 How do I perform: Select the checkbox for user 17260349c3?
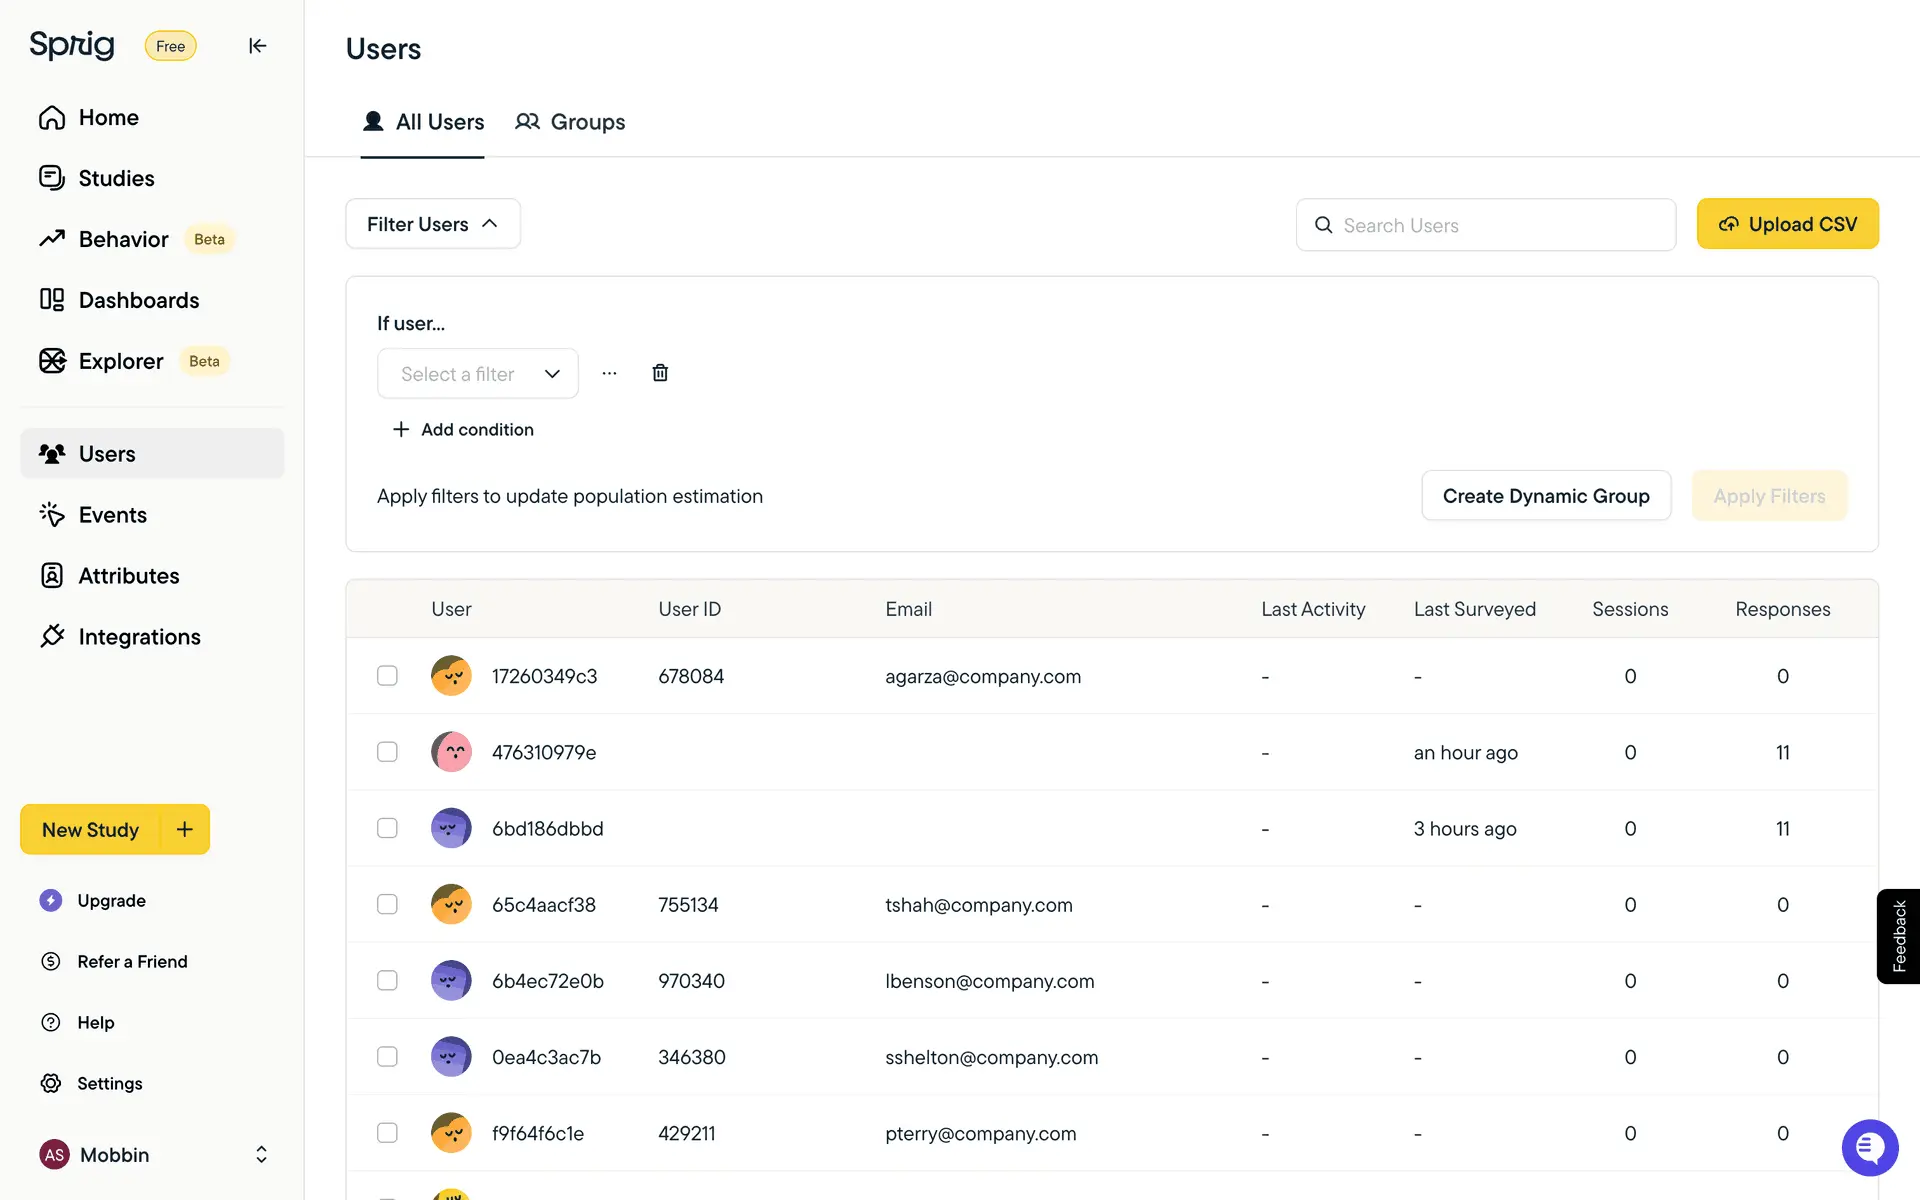coord(387,676)
